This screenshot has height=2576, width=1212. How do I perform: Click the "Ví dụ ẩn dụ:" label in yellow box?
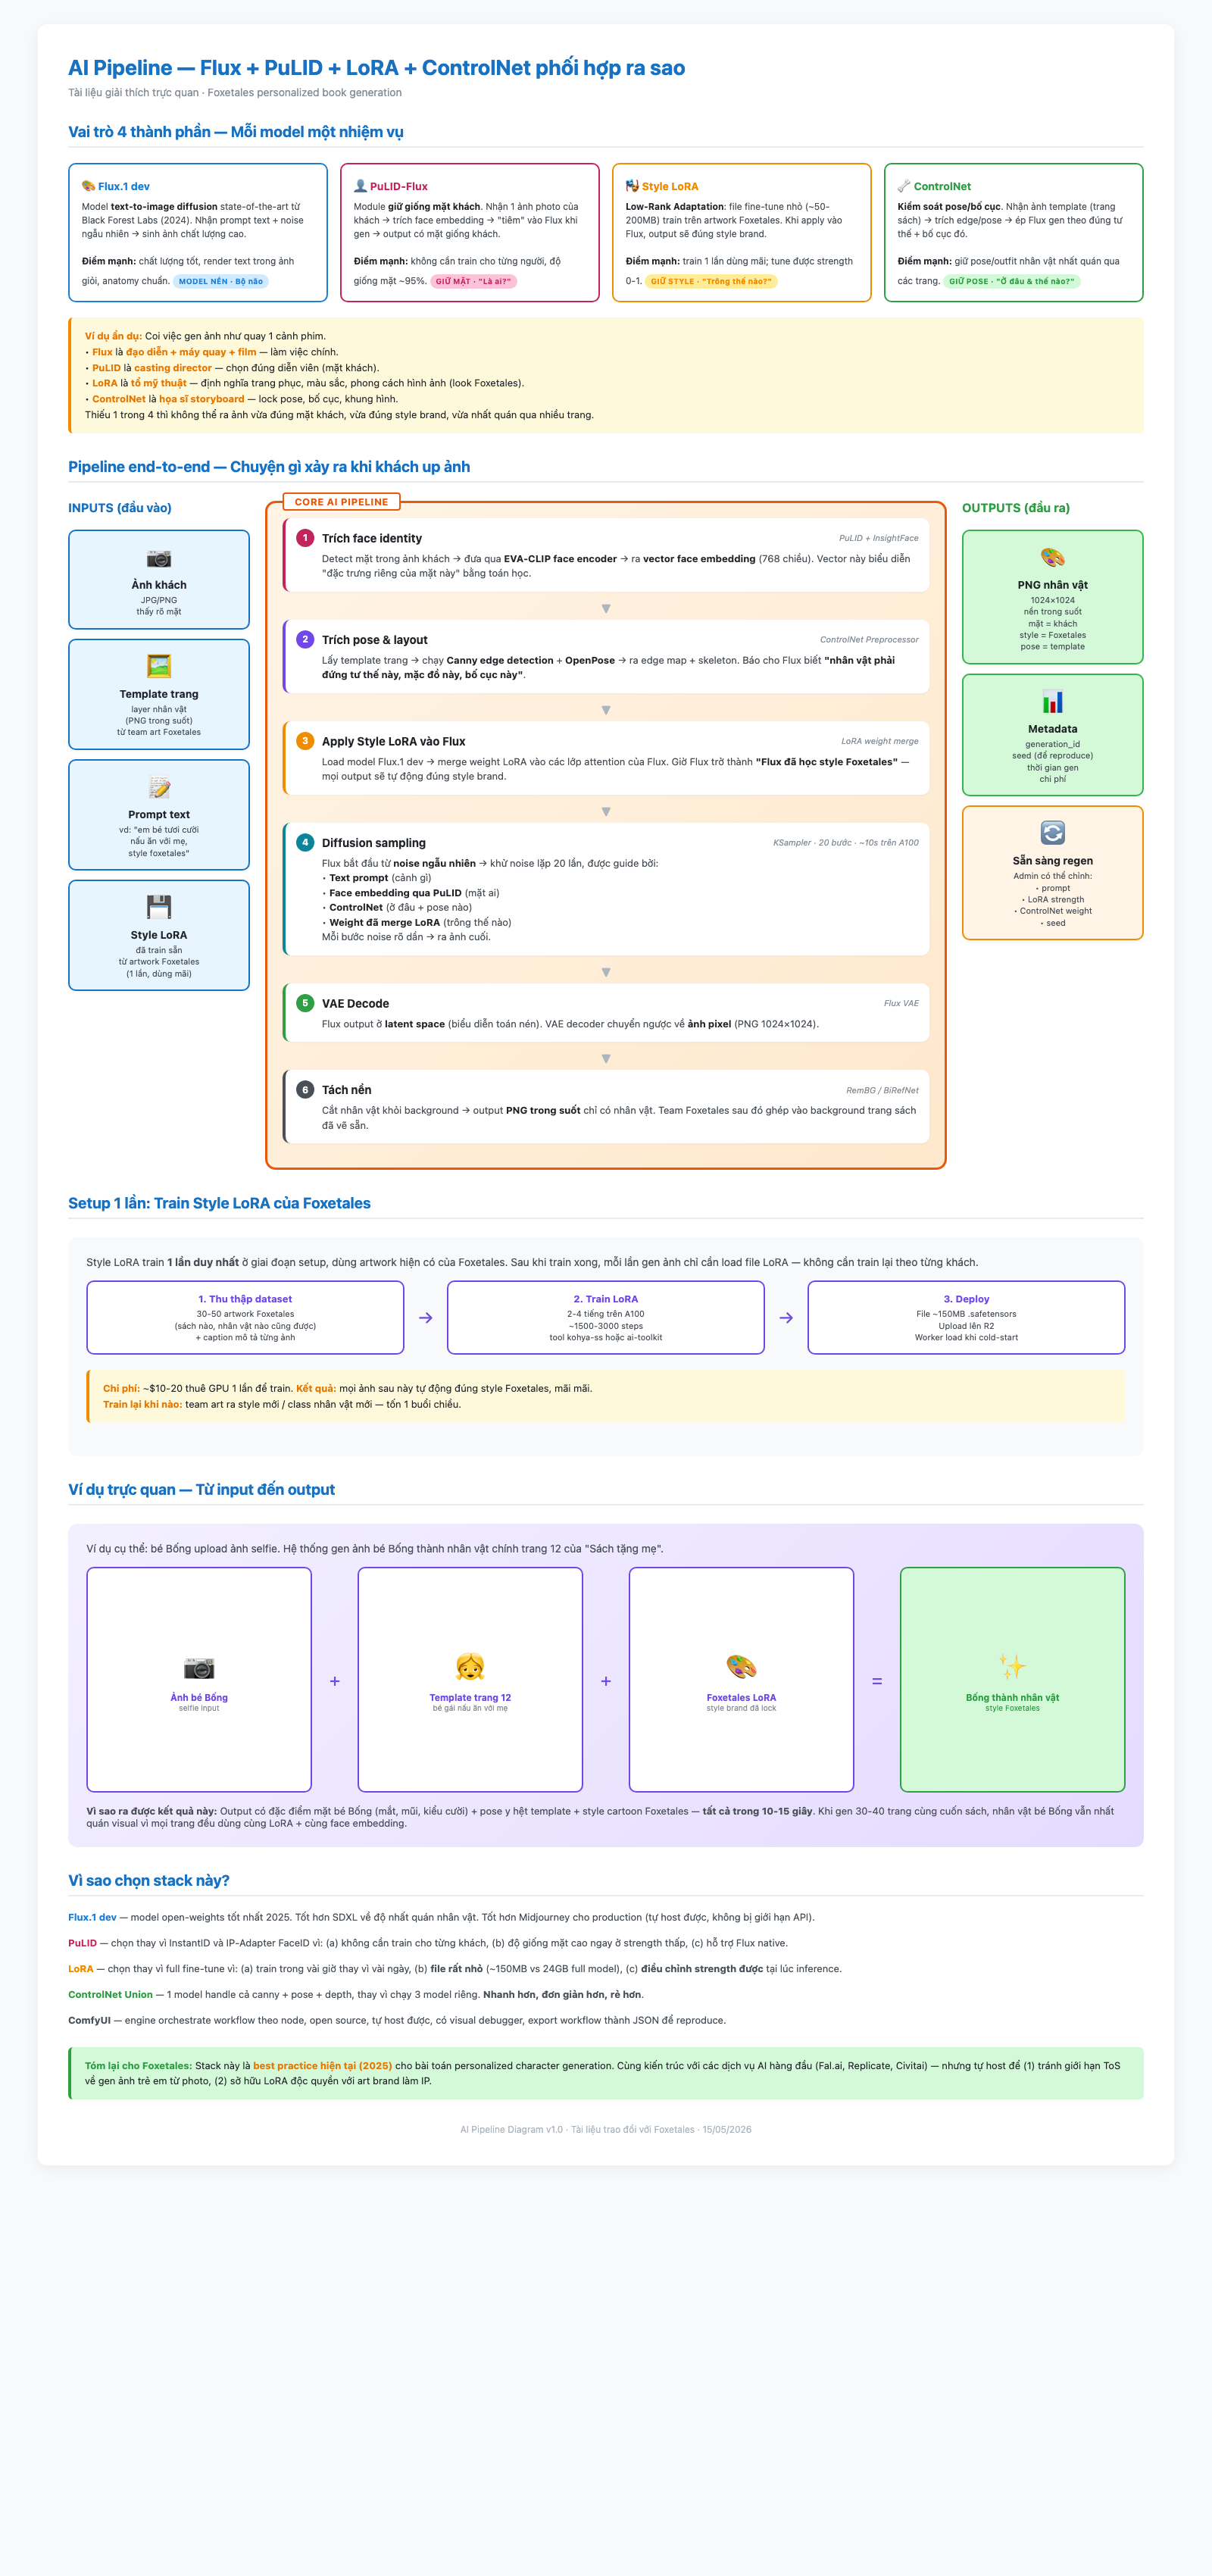pos(113,336)
